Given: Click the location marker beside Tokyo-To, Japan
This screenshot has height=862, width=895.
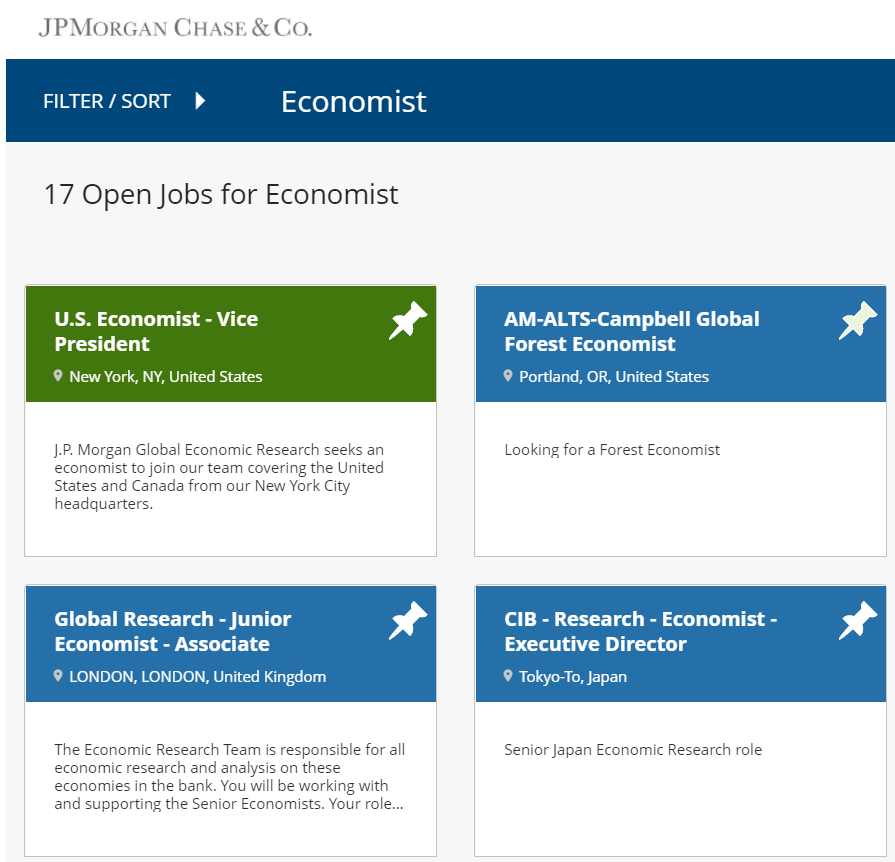Looking at the screenshot, I should click(509, 676).
